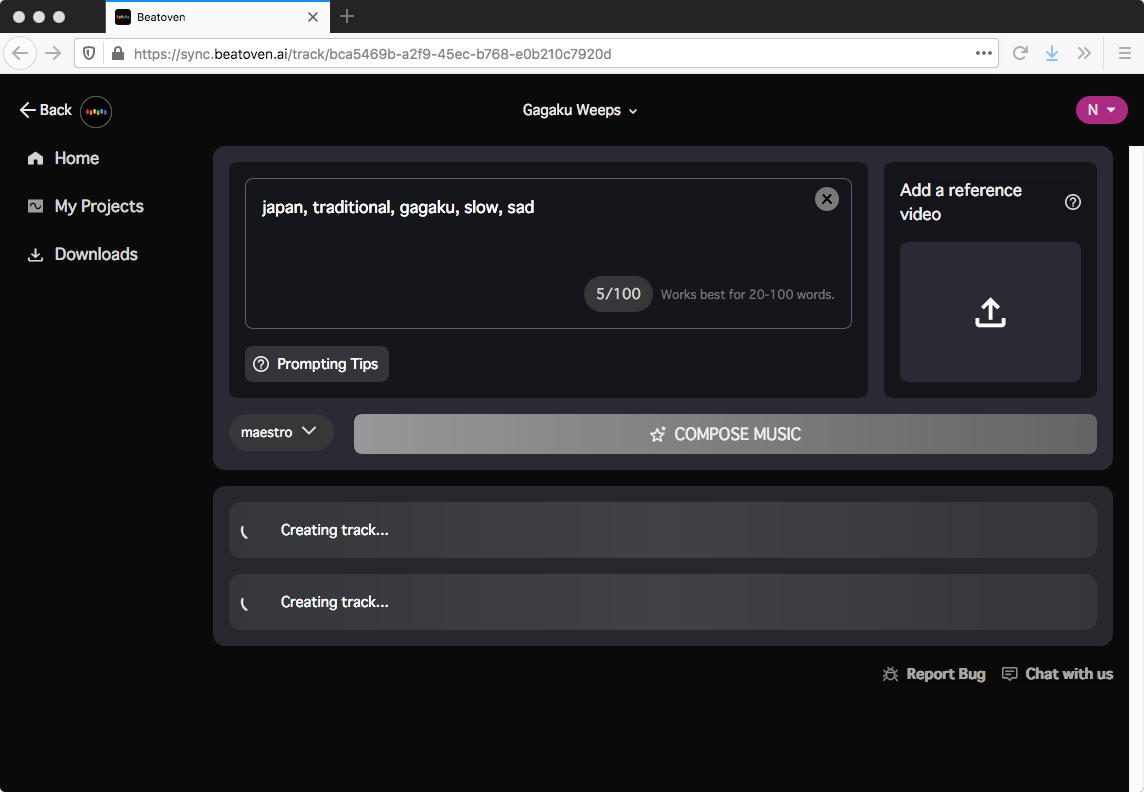This screenshot has width=1144, height=792.
Task: Click the bug icon beside Report Bug
Action: click(x=890, y=674)
